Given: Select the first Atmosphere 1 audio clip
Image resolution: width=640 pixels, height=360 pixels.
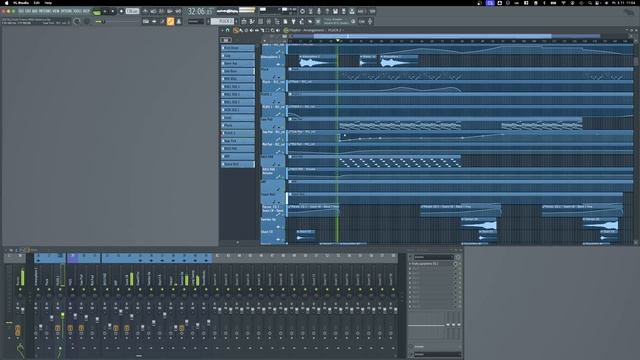Looking at the screenshot, I should click(318, 61).
